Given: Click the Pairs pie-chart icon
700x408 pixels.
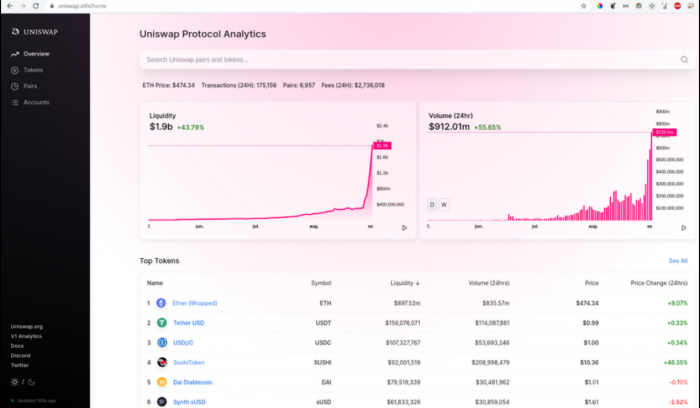Looking at the screenshot, I should pyautogui.click(x=15, y=86).
